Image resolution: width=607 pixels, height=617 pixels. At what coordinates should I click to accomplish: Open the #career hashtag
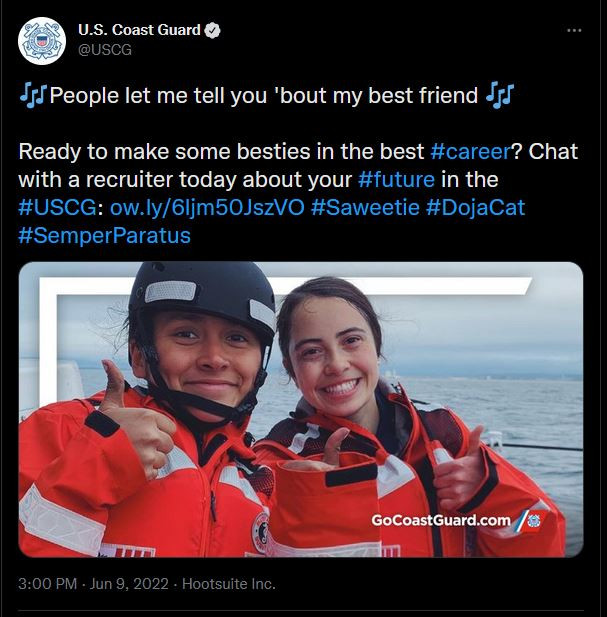pyautogui.click(x=470, y=153)
